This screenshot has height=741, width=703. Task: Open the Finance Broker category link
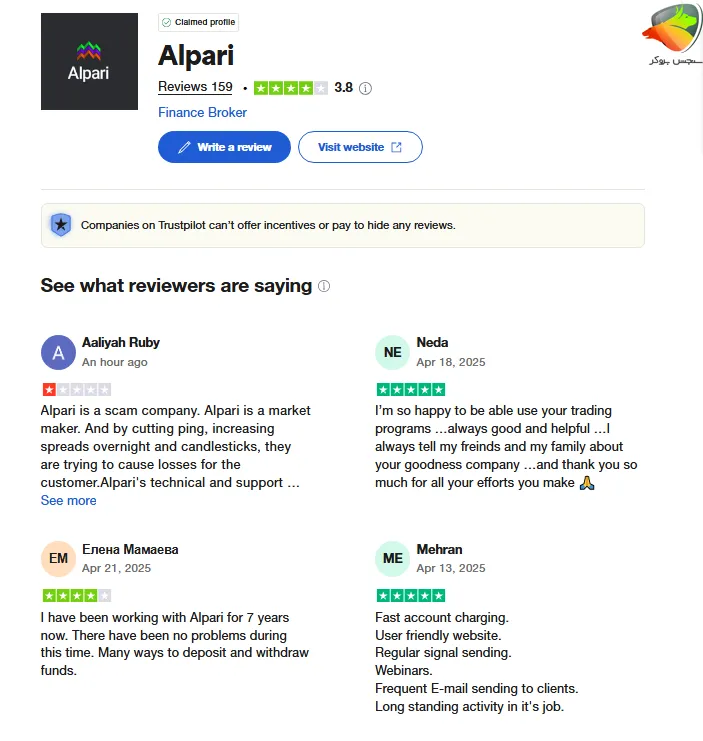[202, 112]
